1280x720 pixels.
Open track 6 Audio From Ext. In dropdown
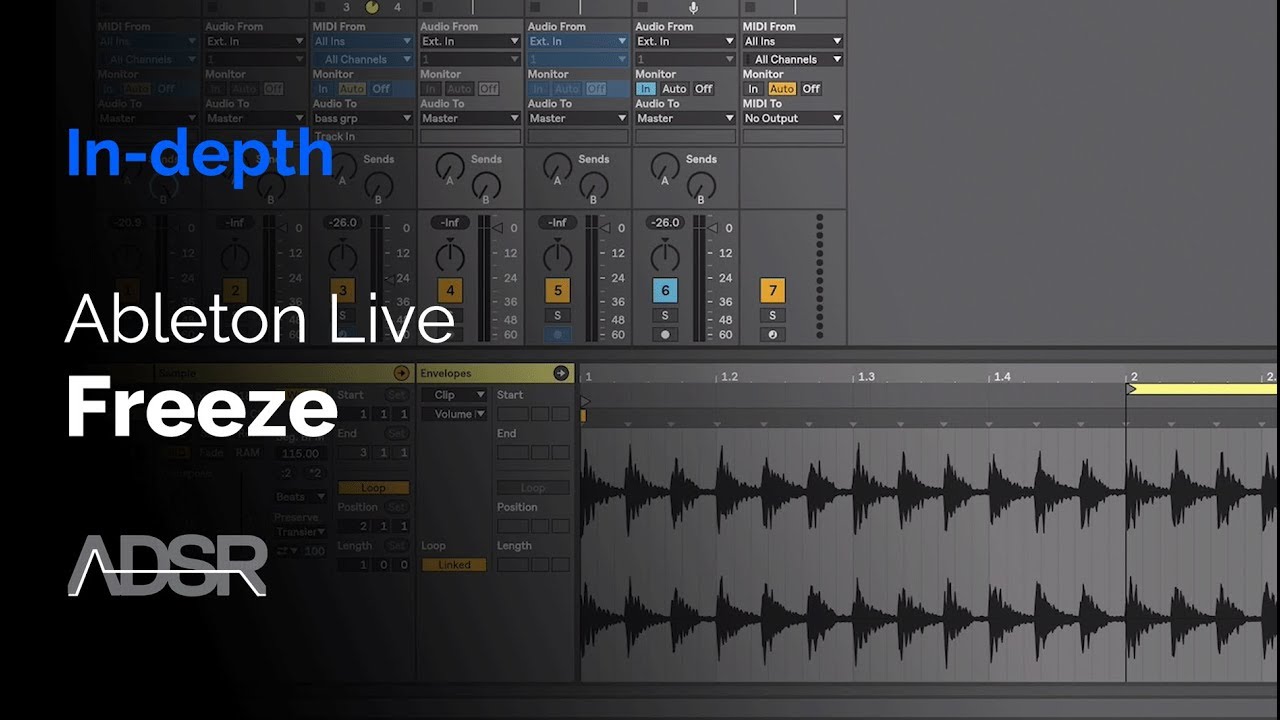click(685, 41)
